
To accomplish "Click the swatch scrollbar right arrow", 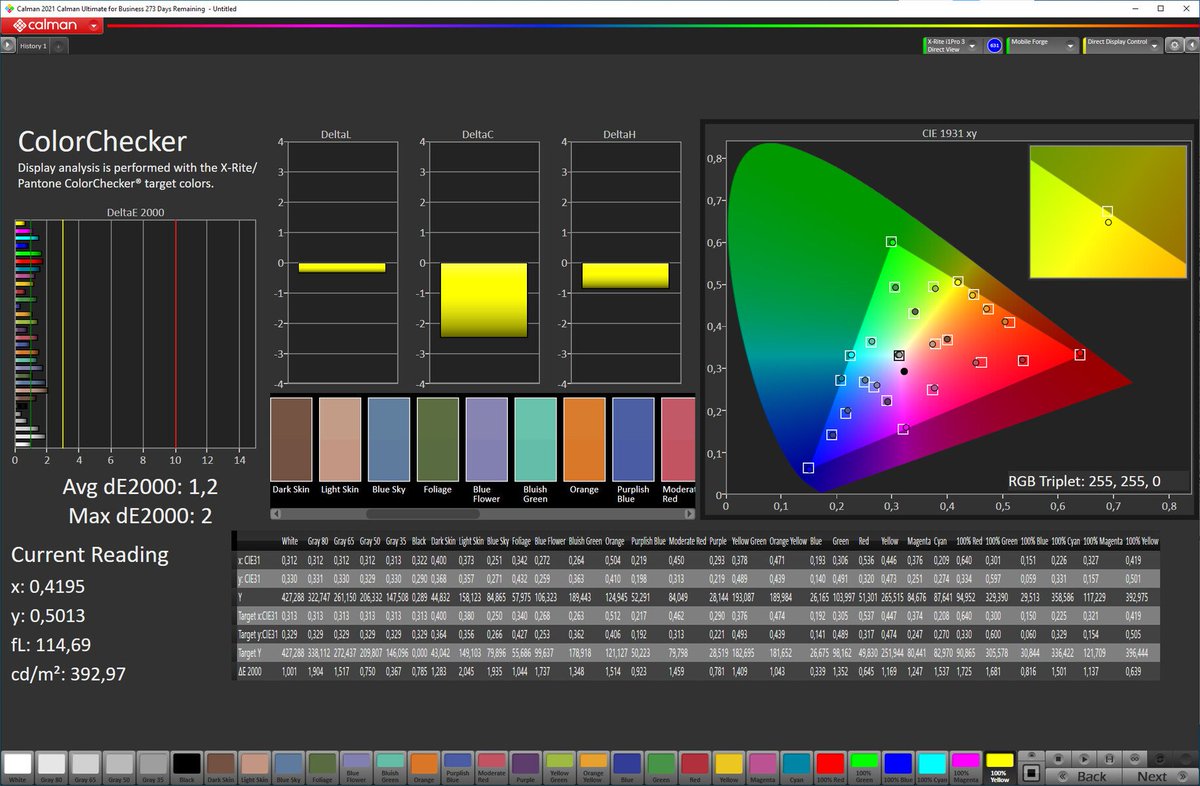I will coord(689,514).
